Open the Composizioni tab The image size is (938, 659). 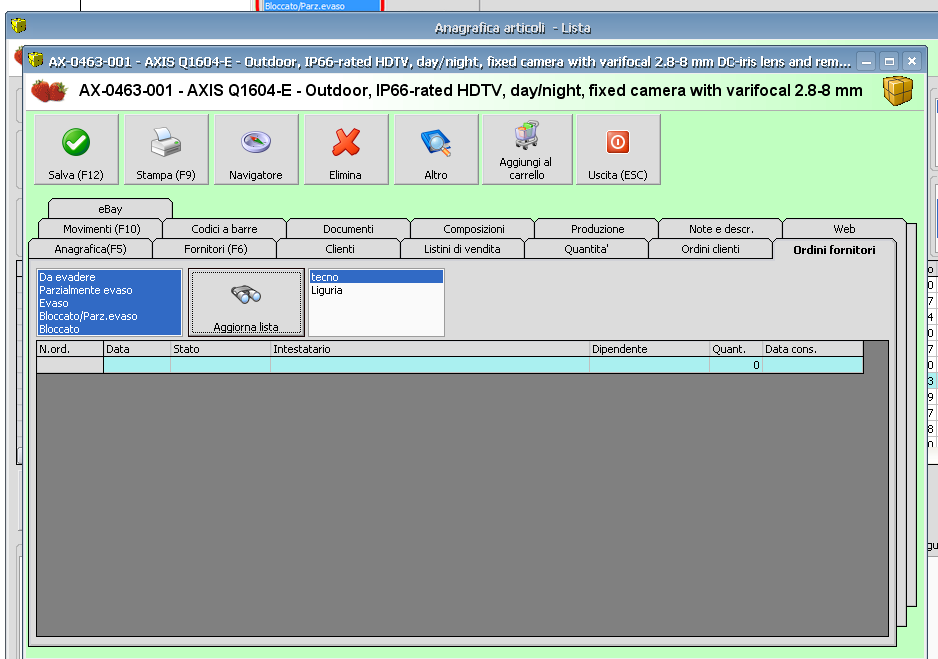coord(473,229)
